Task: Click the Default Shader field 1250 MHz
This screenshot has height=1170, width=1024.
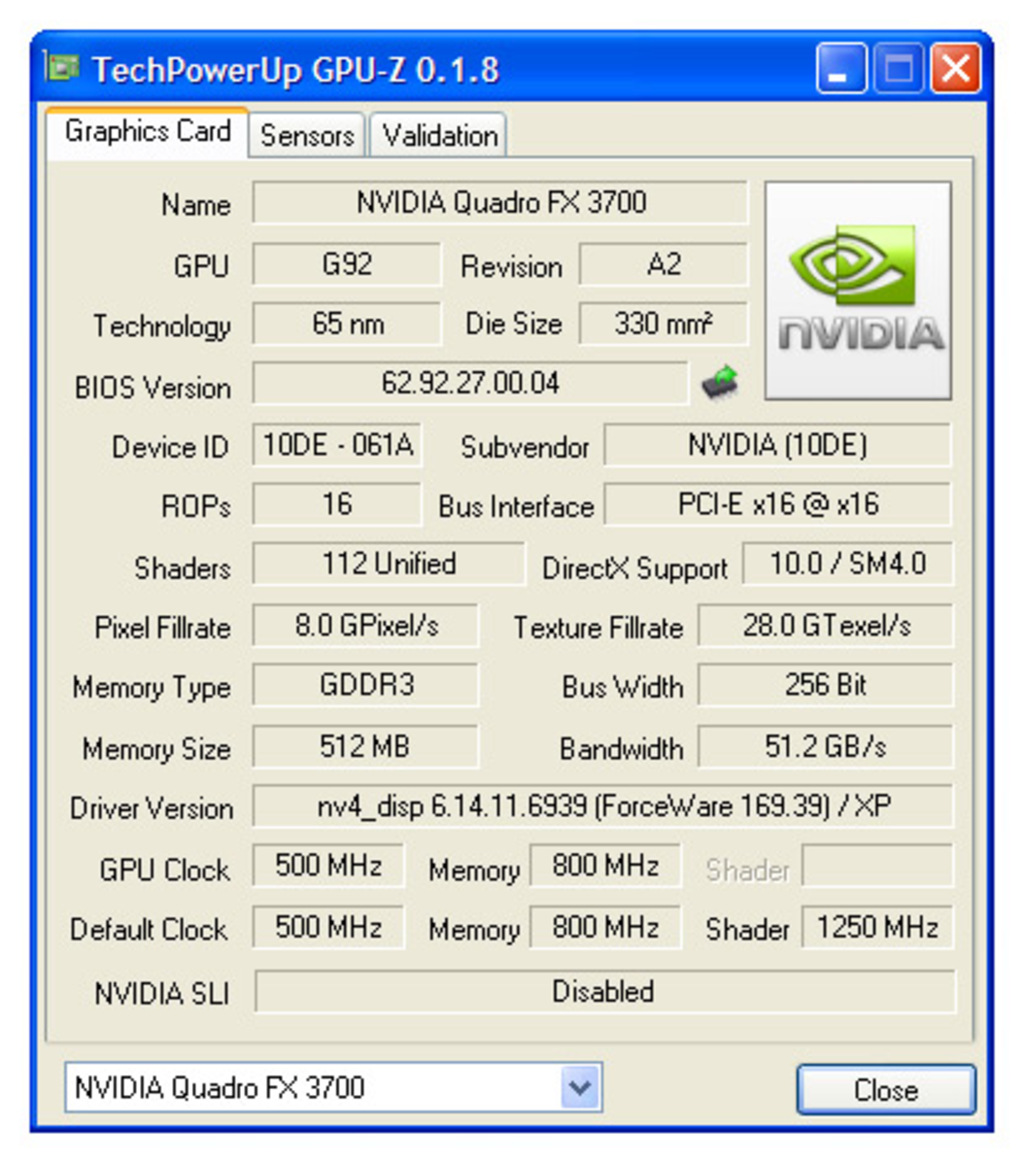Action: tap(878, 927)
